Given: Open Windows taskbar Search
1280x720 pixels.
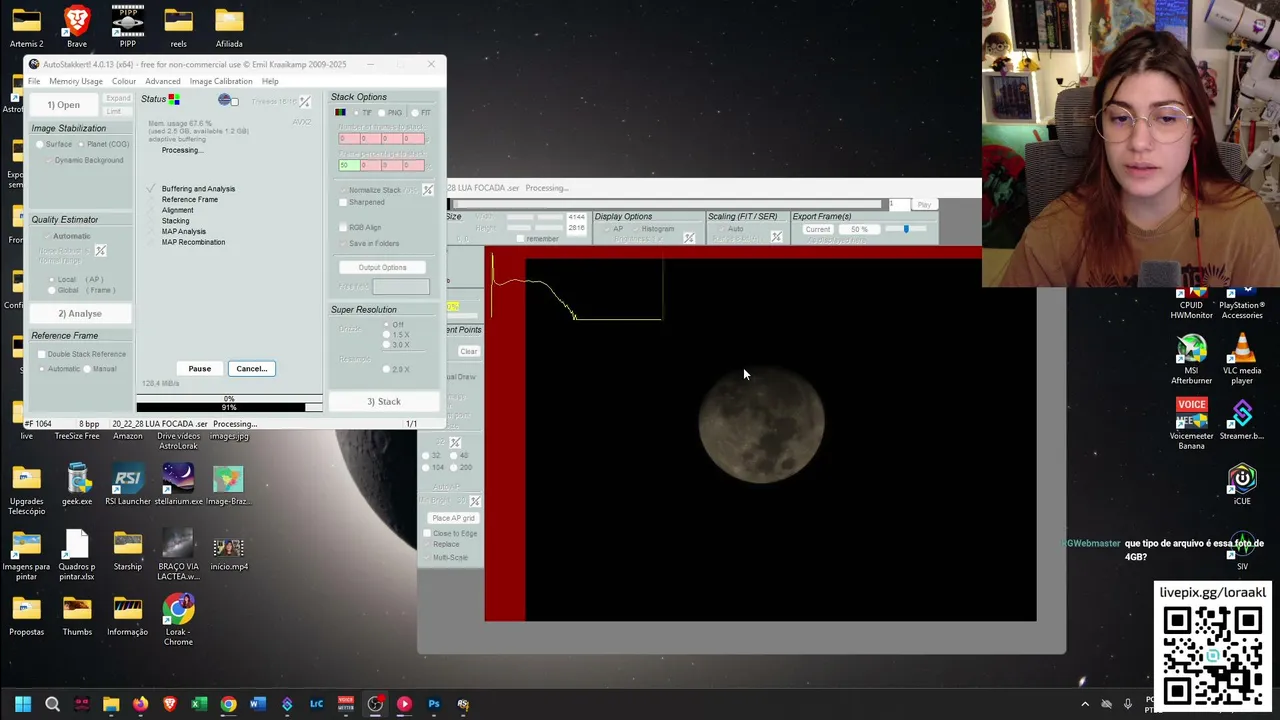Looking at the screenshot, I should click(x=52, y=704).
